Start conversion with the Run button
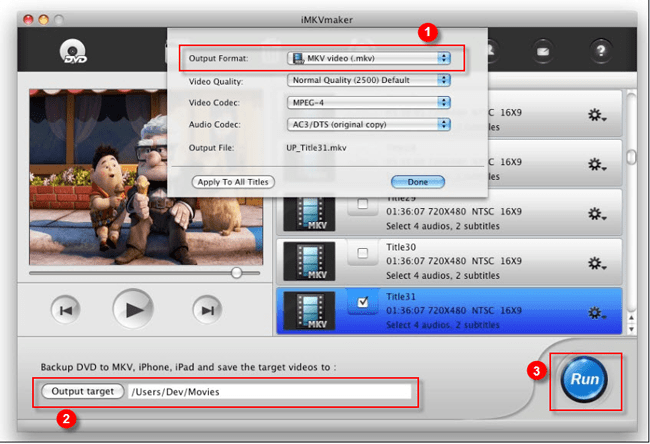650x444 pixels. pos(584,379)
